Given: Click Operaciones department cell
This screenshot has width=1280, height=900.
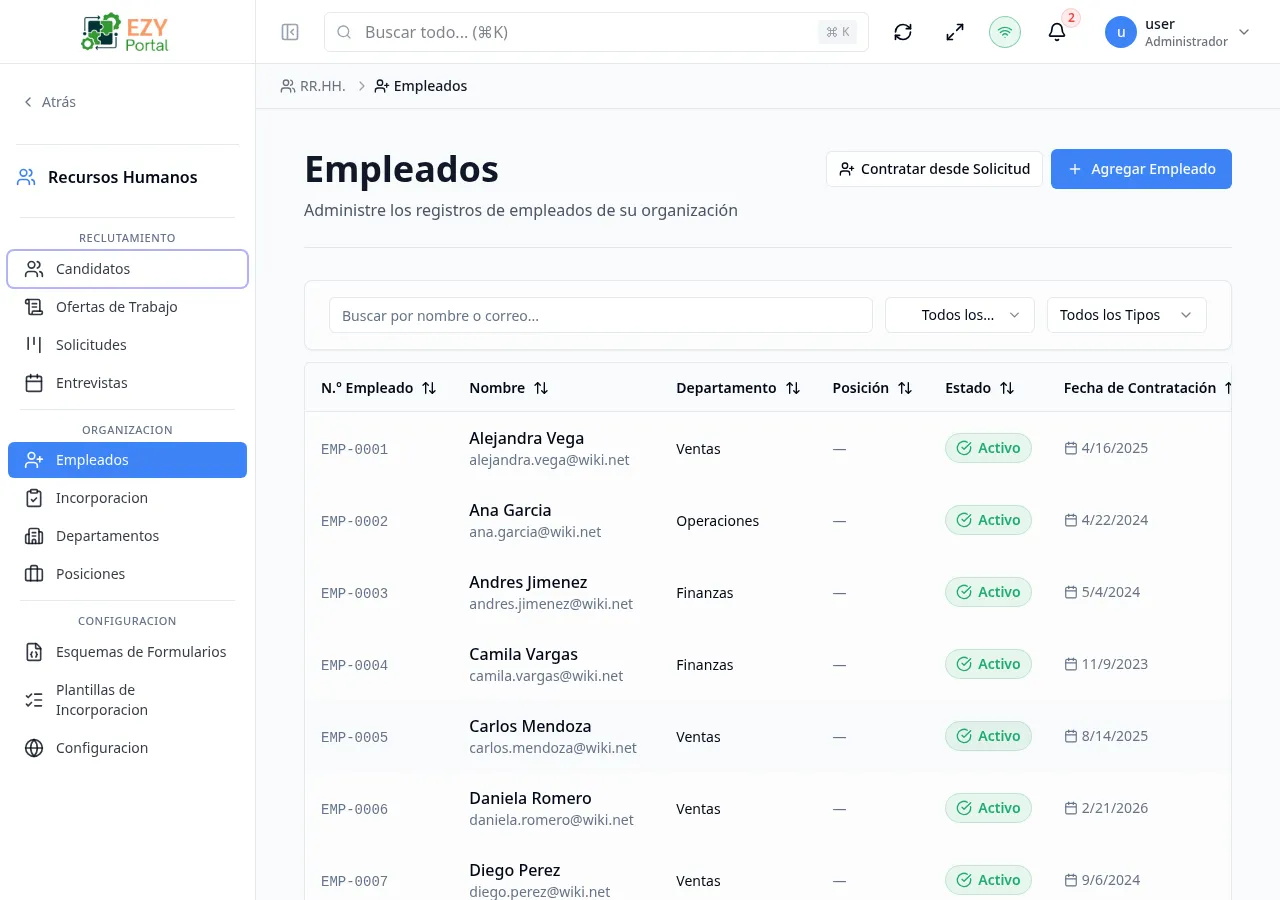Looking at the screenshot, I should click(x=717, y=521).
